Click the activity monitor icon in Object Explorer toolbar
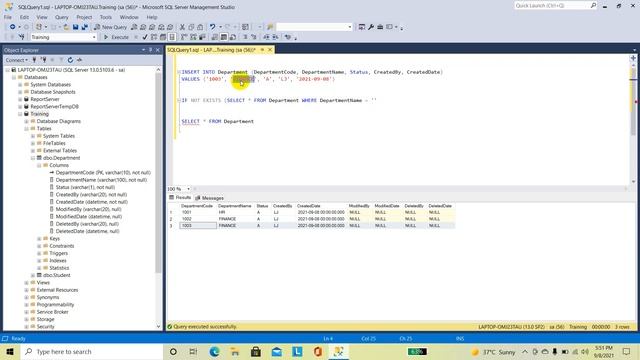 pos(79,60)
